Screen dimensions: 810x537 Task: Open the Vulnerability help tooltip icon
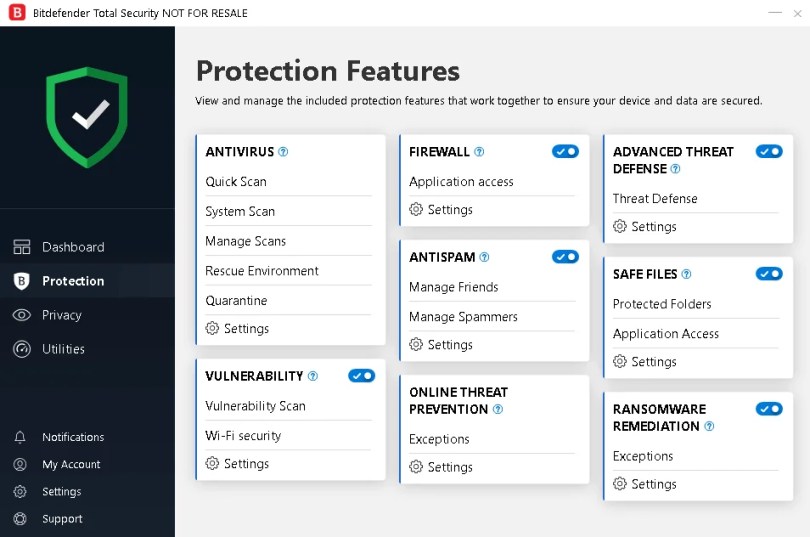tap(313, 376)
